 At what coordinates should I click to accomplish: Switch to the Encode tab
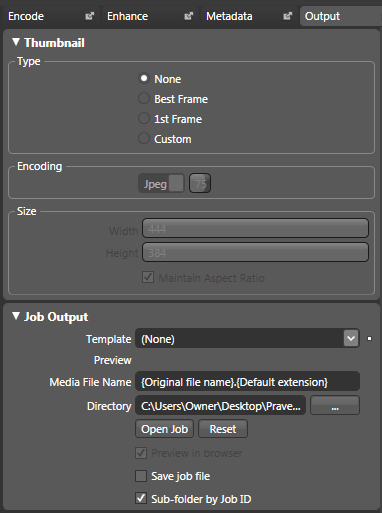(x=51, y=16)
